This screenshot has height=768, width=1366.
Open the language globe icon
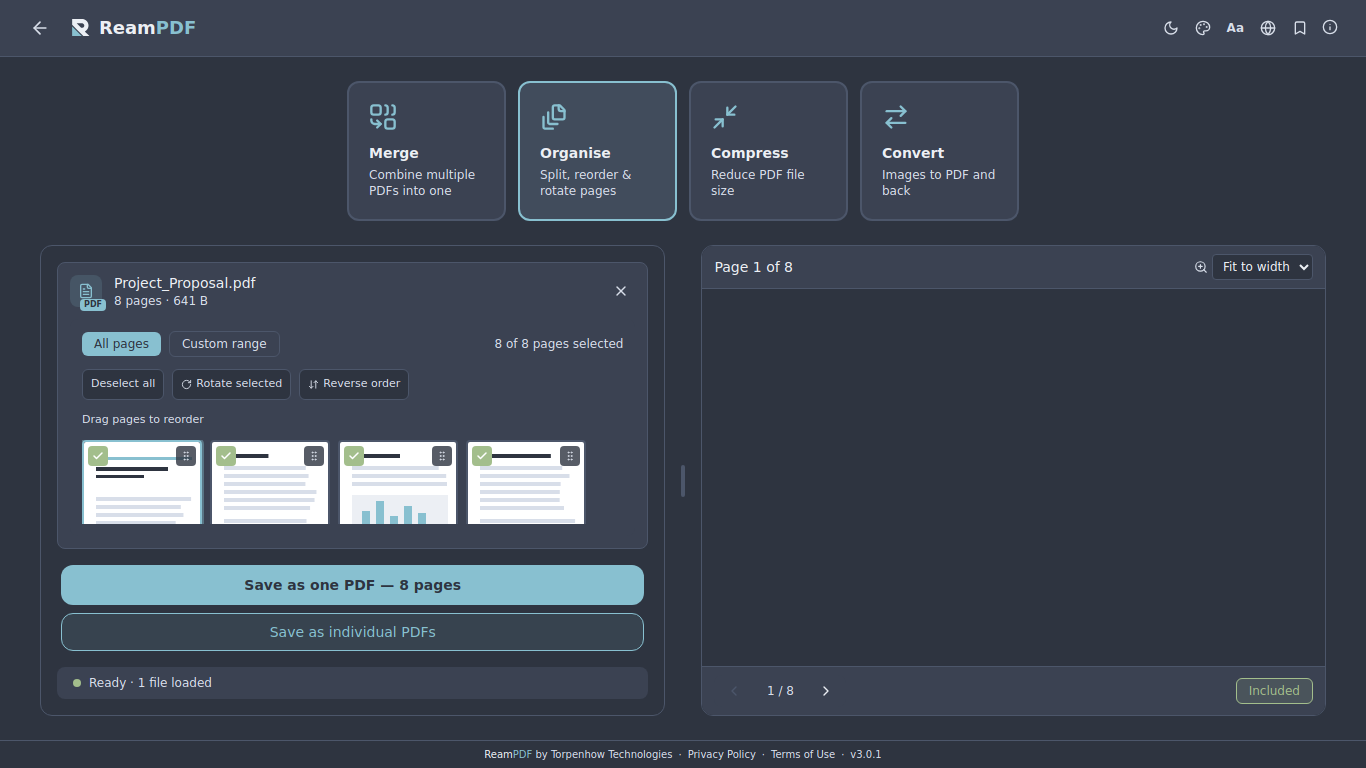[x=1268, y=28]
